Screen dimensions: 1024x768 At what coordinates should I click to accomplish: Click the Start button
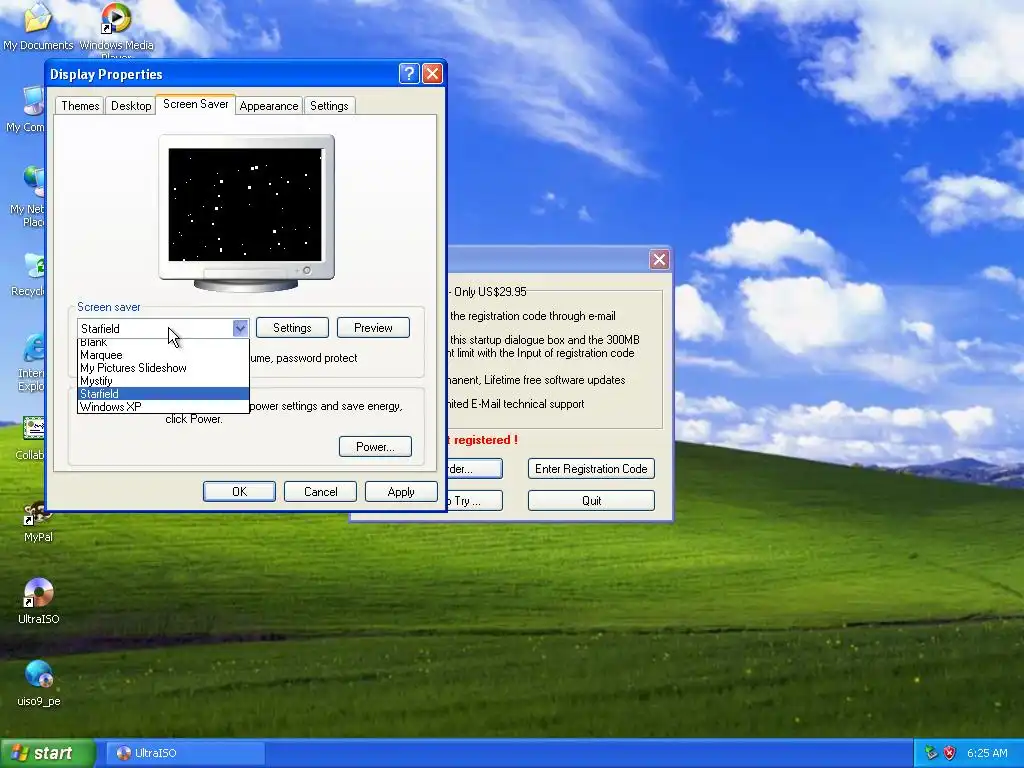coord(47,753)
